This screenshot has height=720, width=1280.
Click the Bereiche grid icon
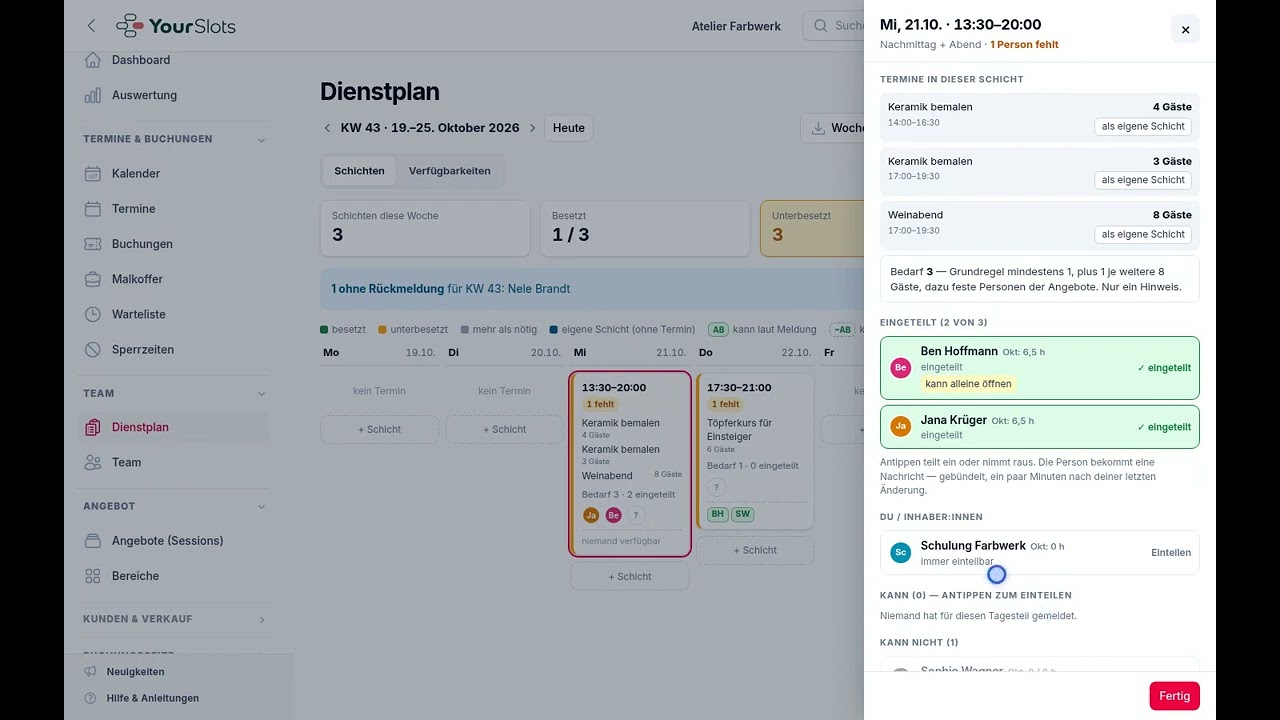pyautogui.click(x=93, y=576)
